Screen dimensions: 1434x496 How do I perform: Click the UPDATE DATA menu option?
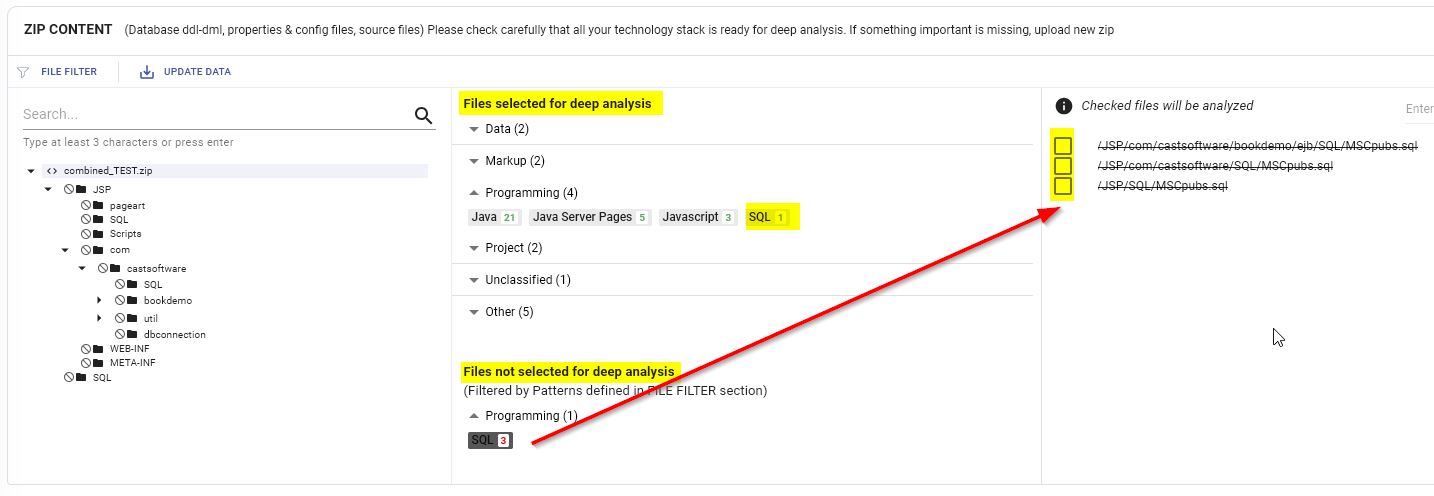[197, 72]
